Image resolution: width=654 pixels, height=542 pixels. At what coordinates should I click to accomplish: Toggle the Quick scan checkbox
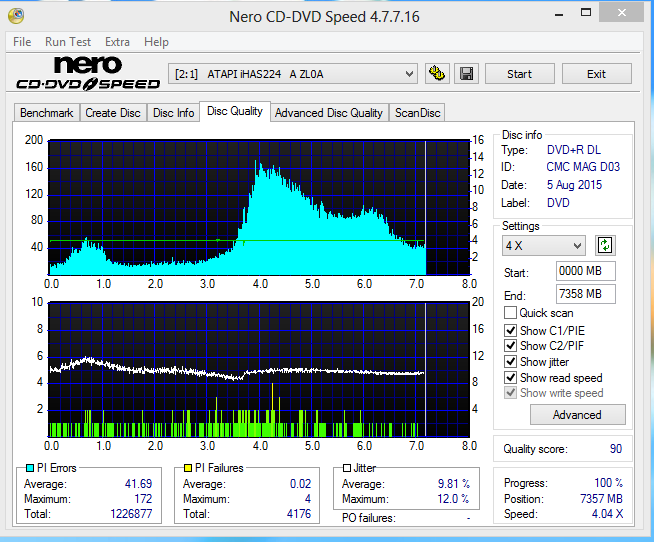510,313
